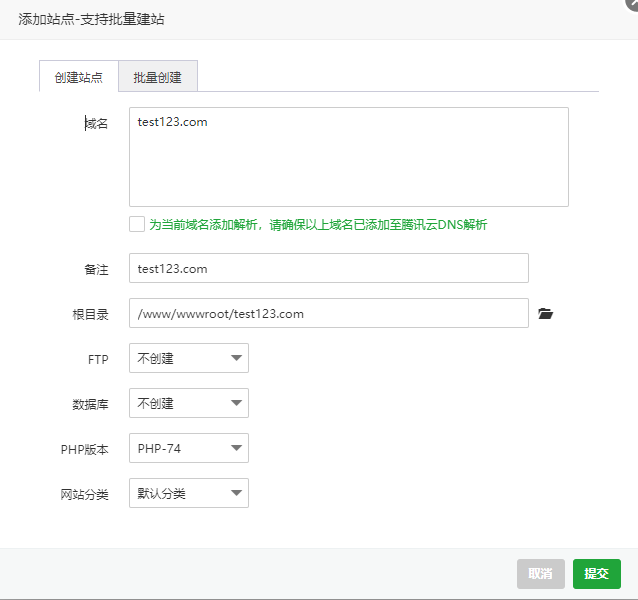Click the 根目录 field label
638x600 pixels.
(90, 314)
